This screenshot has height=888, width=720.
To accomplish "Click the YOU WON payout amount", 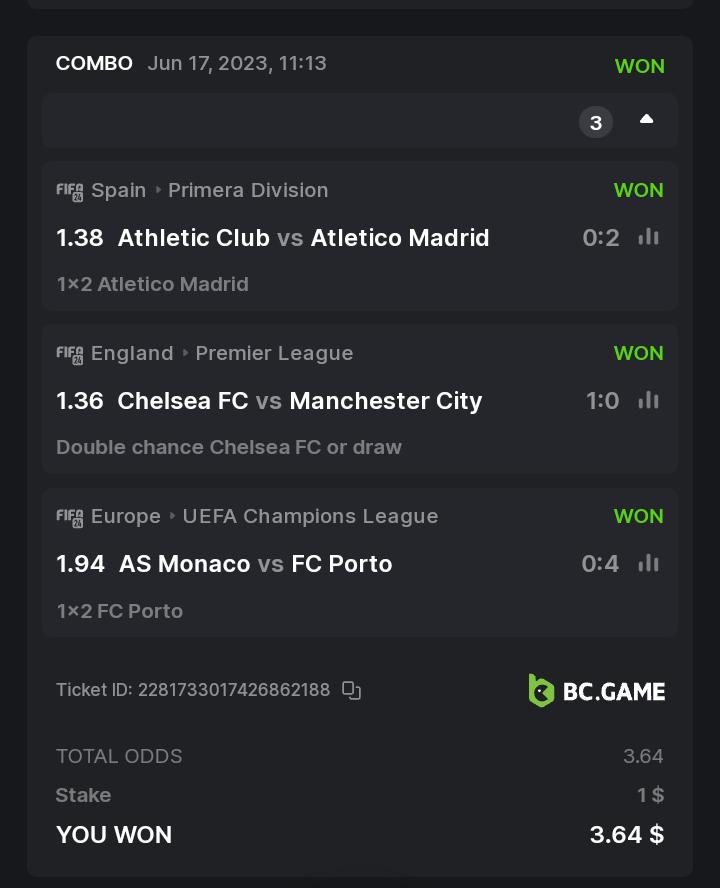I will click(626, 835).
